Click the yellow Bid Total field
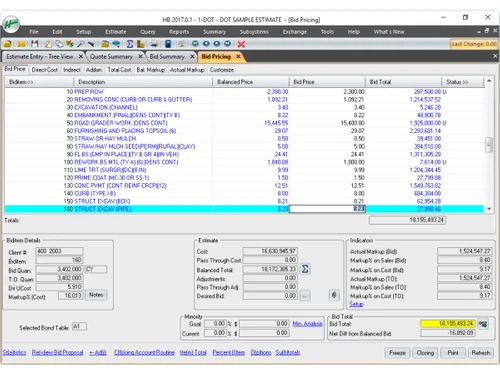The width and height of the screenshot is (500, 375). (448, 324)
